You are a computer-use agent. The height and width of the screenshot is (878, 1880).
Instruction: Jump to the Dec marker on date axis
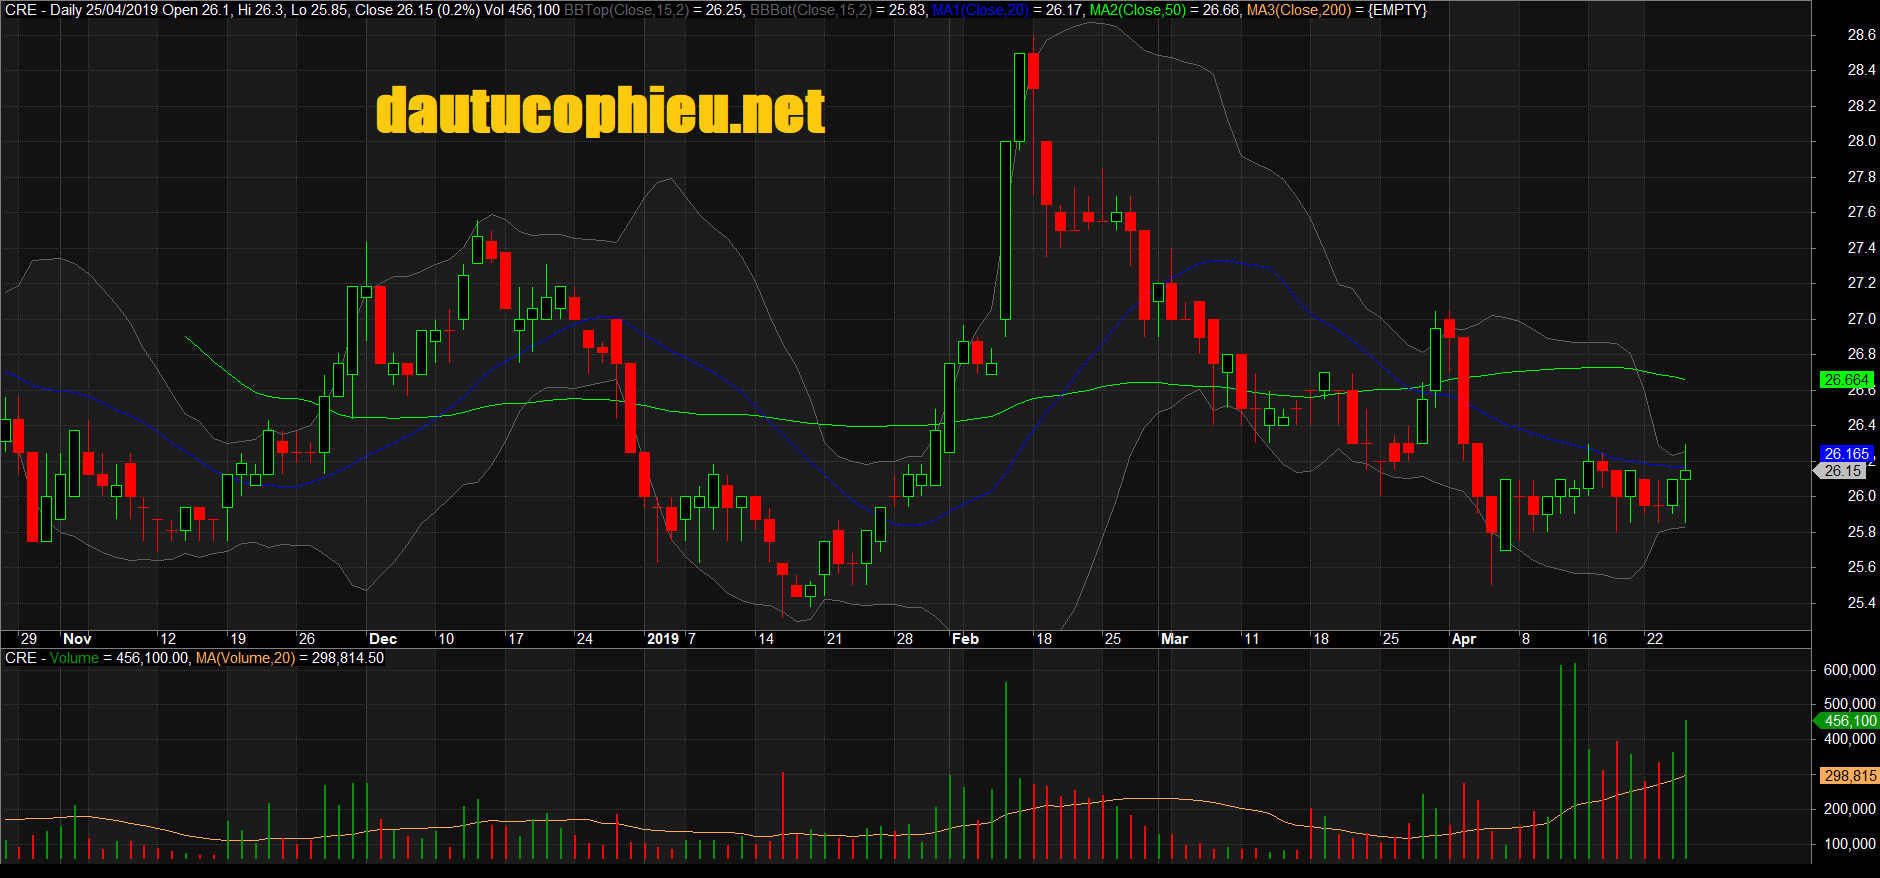coord(383,639)
